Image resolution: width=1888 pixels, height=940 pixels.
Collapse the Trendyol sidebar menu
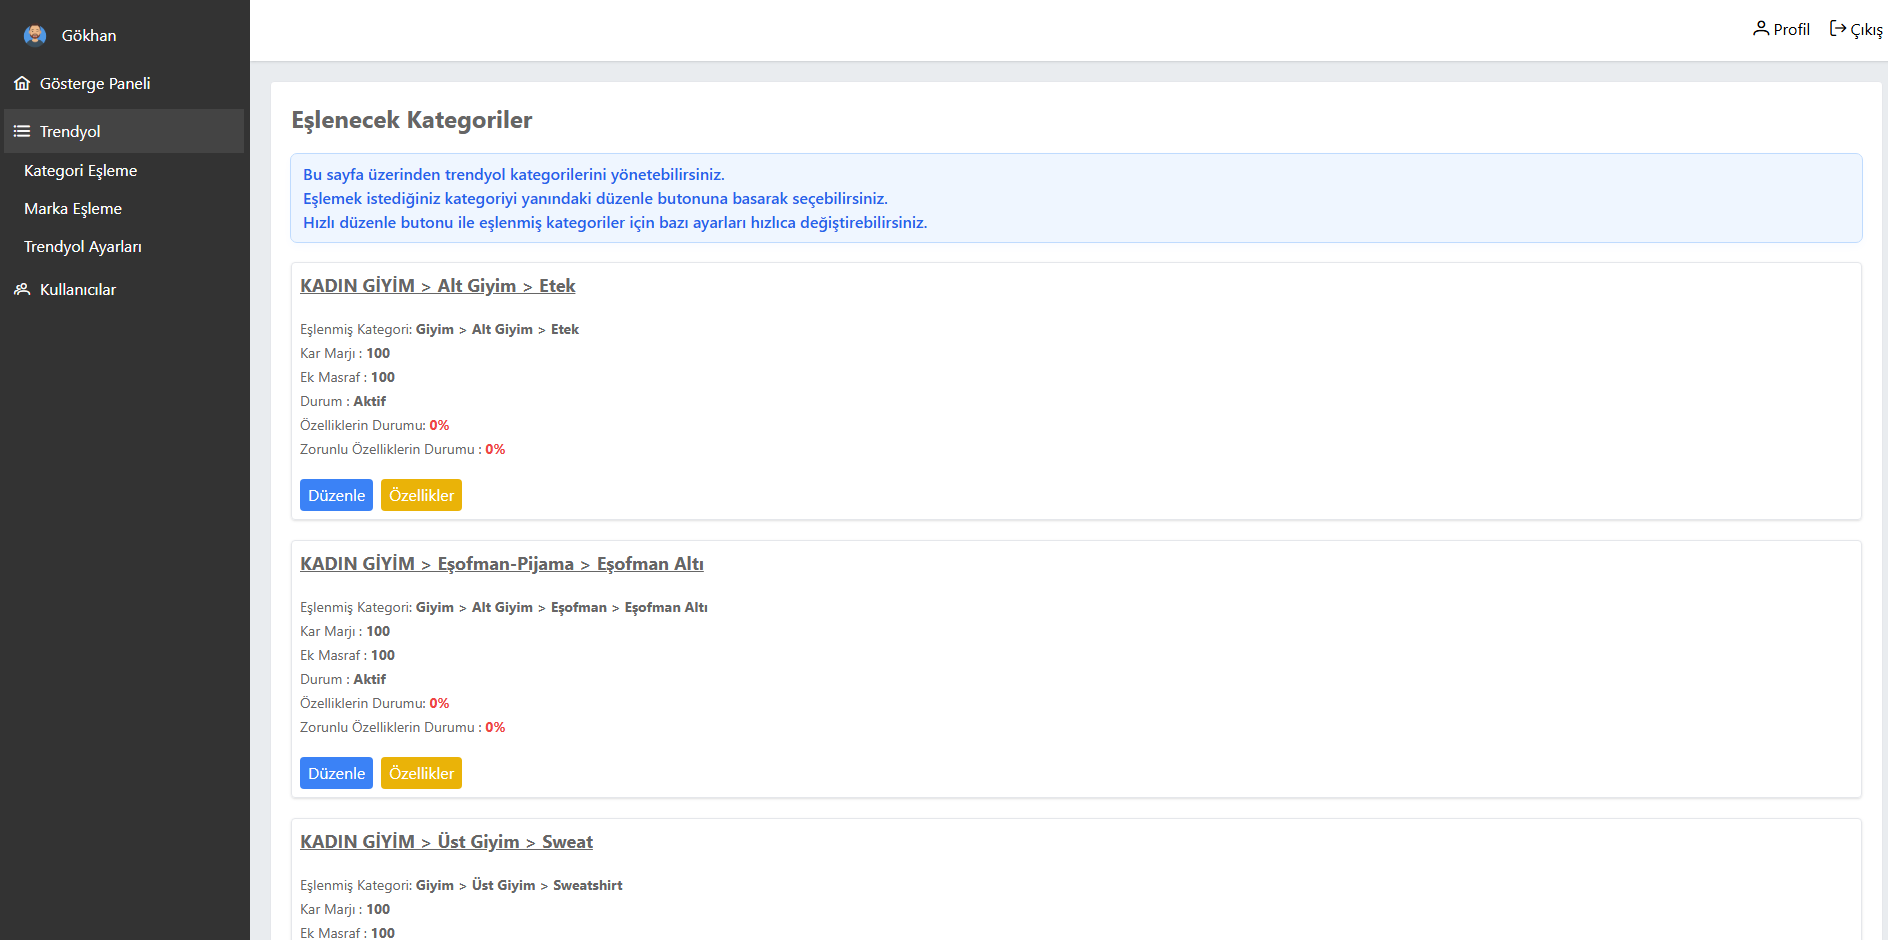pyautogui.click(x=70, y=132)
